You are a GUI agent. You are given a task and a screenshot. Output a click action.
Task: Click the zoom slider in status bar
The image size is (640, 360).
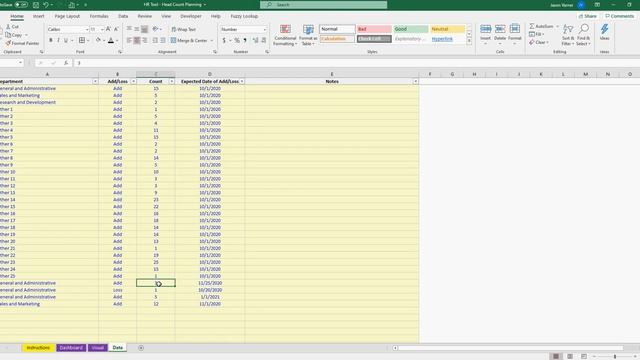[615, 356]
